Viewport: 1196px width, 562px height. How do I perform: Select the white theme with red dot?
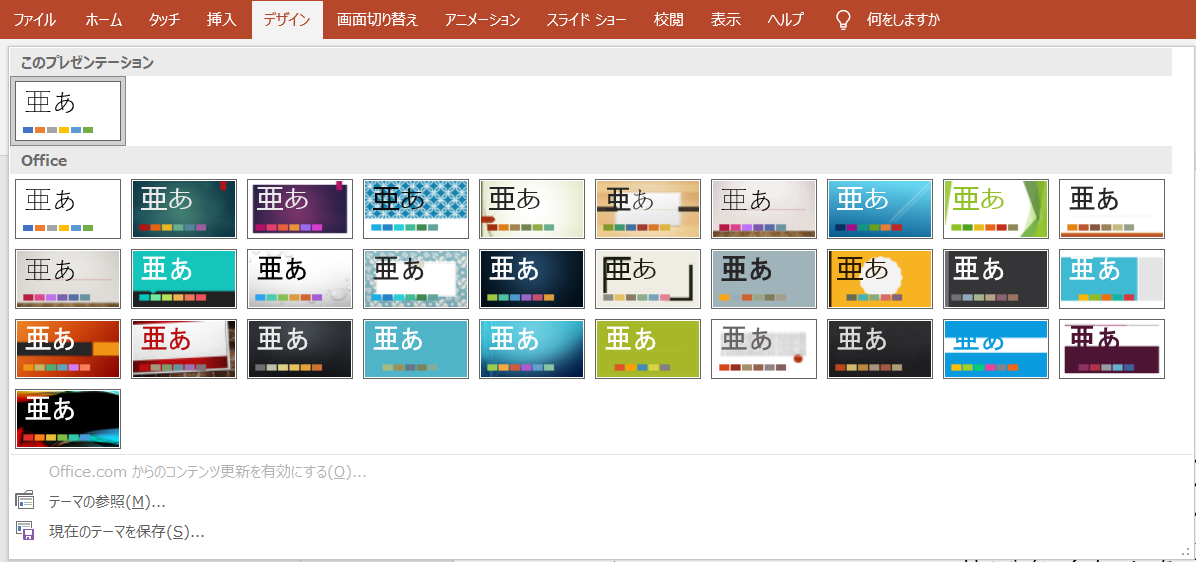click(764, 348)
